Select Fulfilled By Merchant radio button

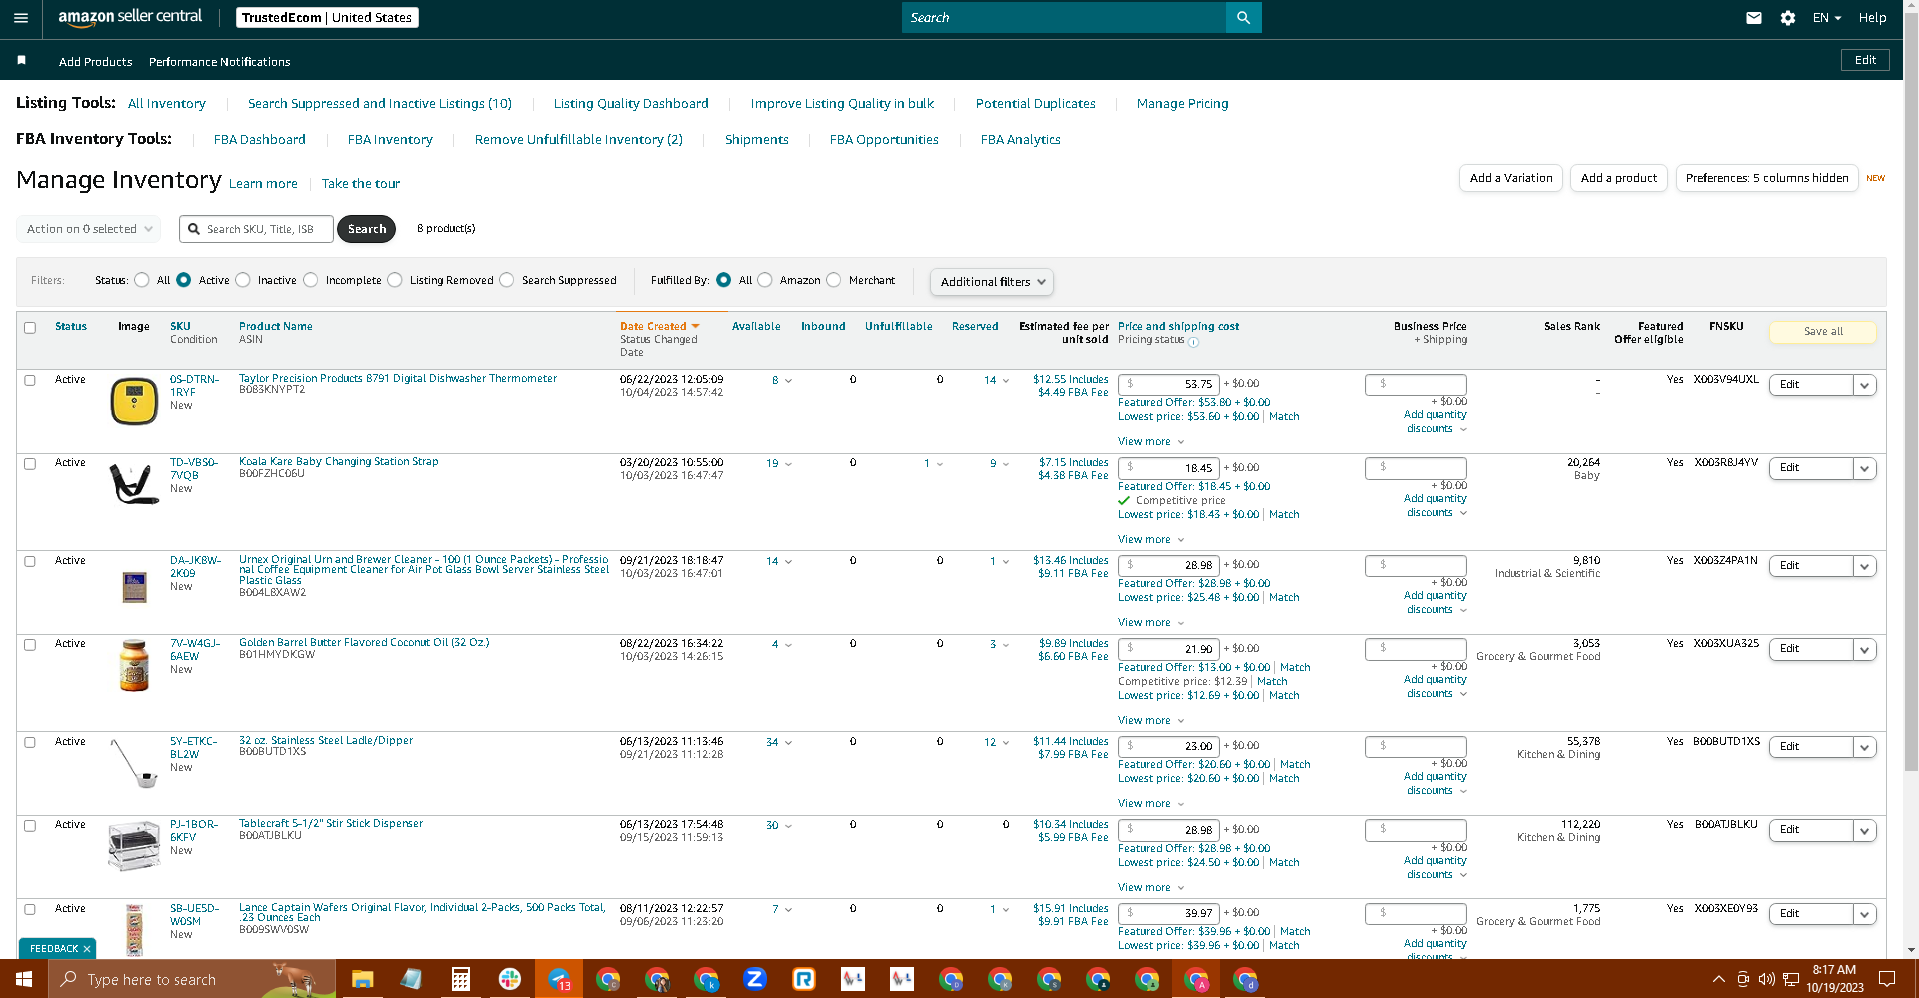[x=834, y=280]
